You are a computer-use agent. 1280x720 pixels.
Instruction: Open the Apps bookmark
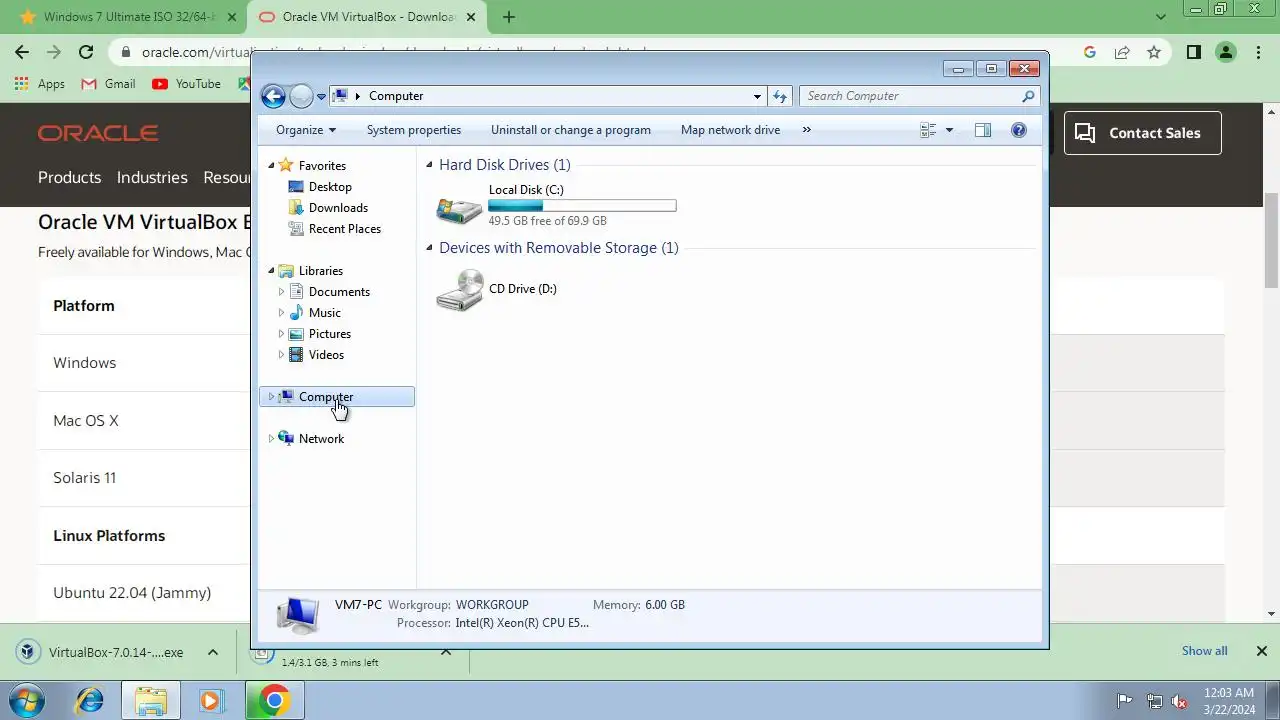click(40, 84)
